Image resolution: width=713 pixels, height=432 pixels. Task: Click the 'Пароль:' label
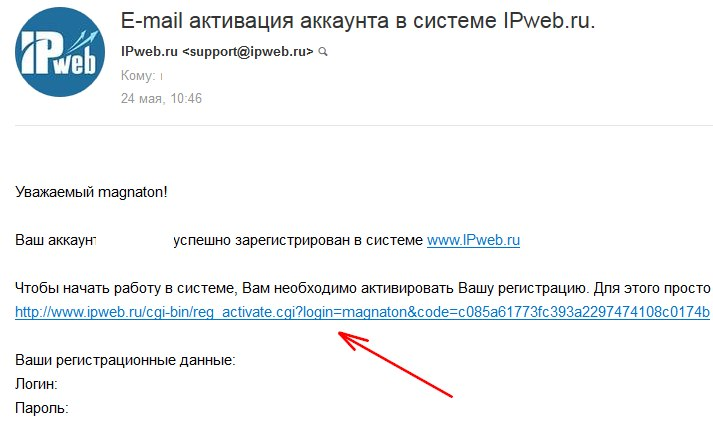(x=42, y=408)
